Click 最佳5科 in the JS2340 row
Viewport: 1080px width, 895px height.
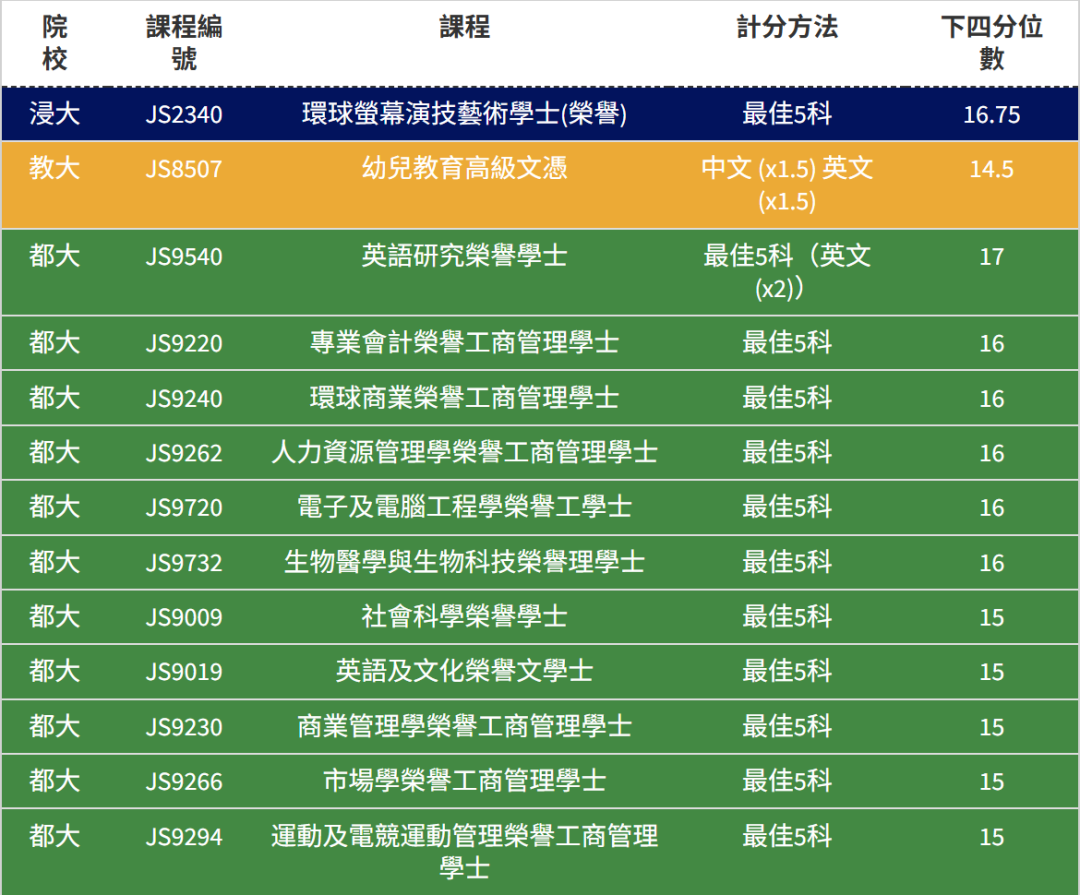coord(787,114)
